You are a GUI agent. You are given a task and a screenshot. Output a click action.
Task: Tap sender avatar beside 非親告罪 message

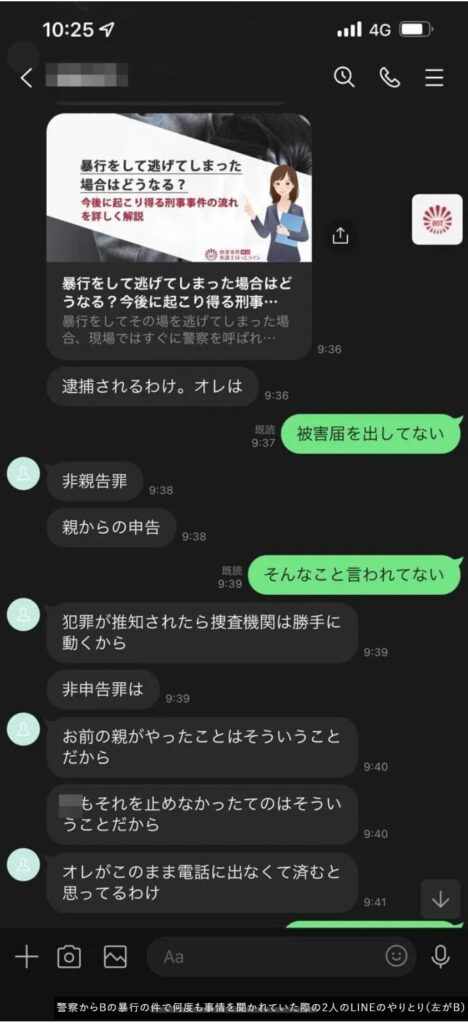point(23,473)
